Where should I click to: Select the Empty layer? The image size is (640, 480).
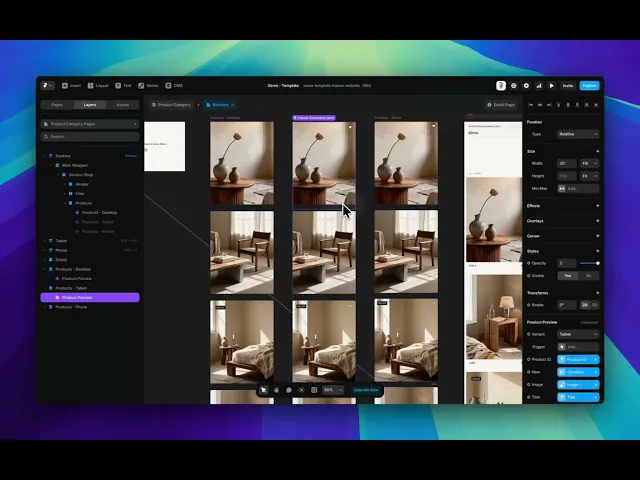90,260
